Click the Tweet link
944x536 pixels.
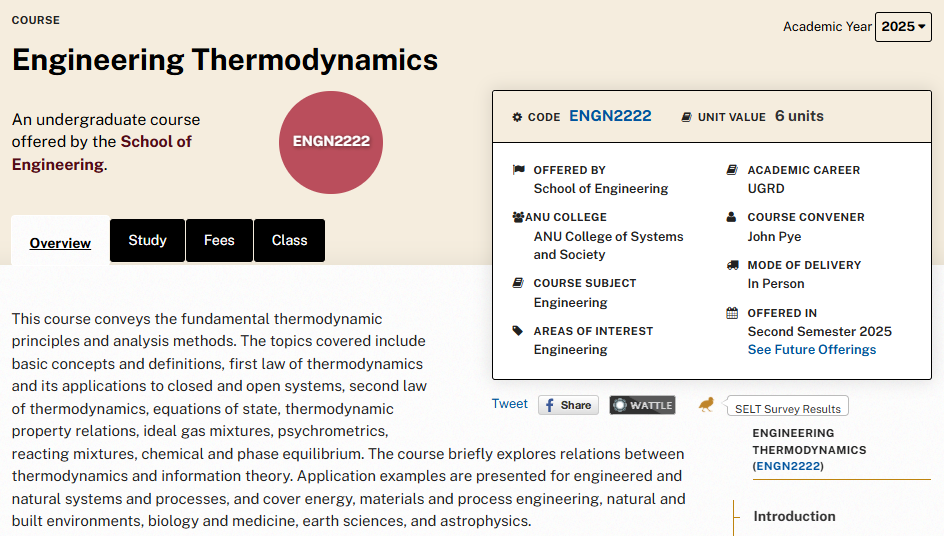(x=509, y=404)
